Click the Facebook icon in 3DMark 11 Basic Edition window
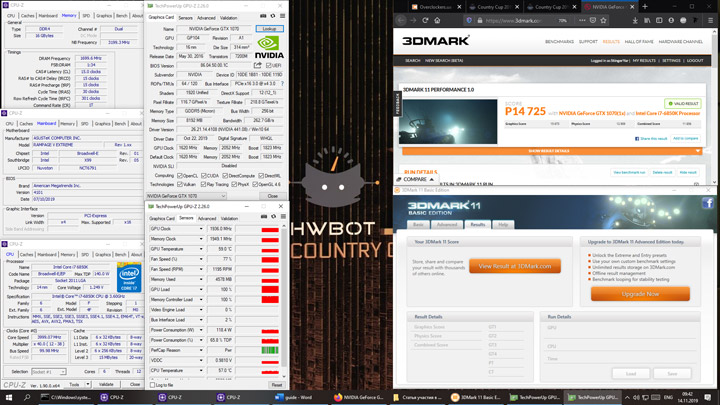720x405 pixels. click(708, 203)
